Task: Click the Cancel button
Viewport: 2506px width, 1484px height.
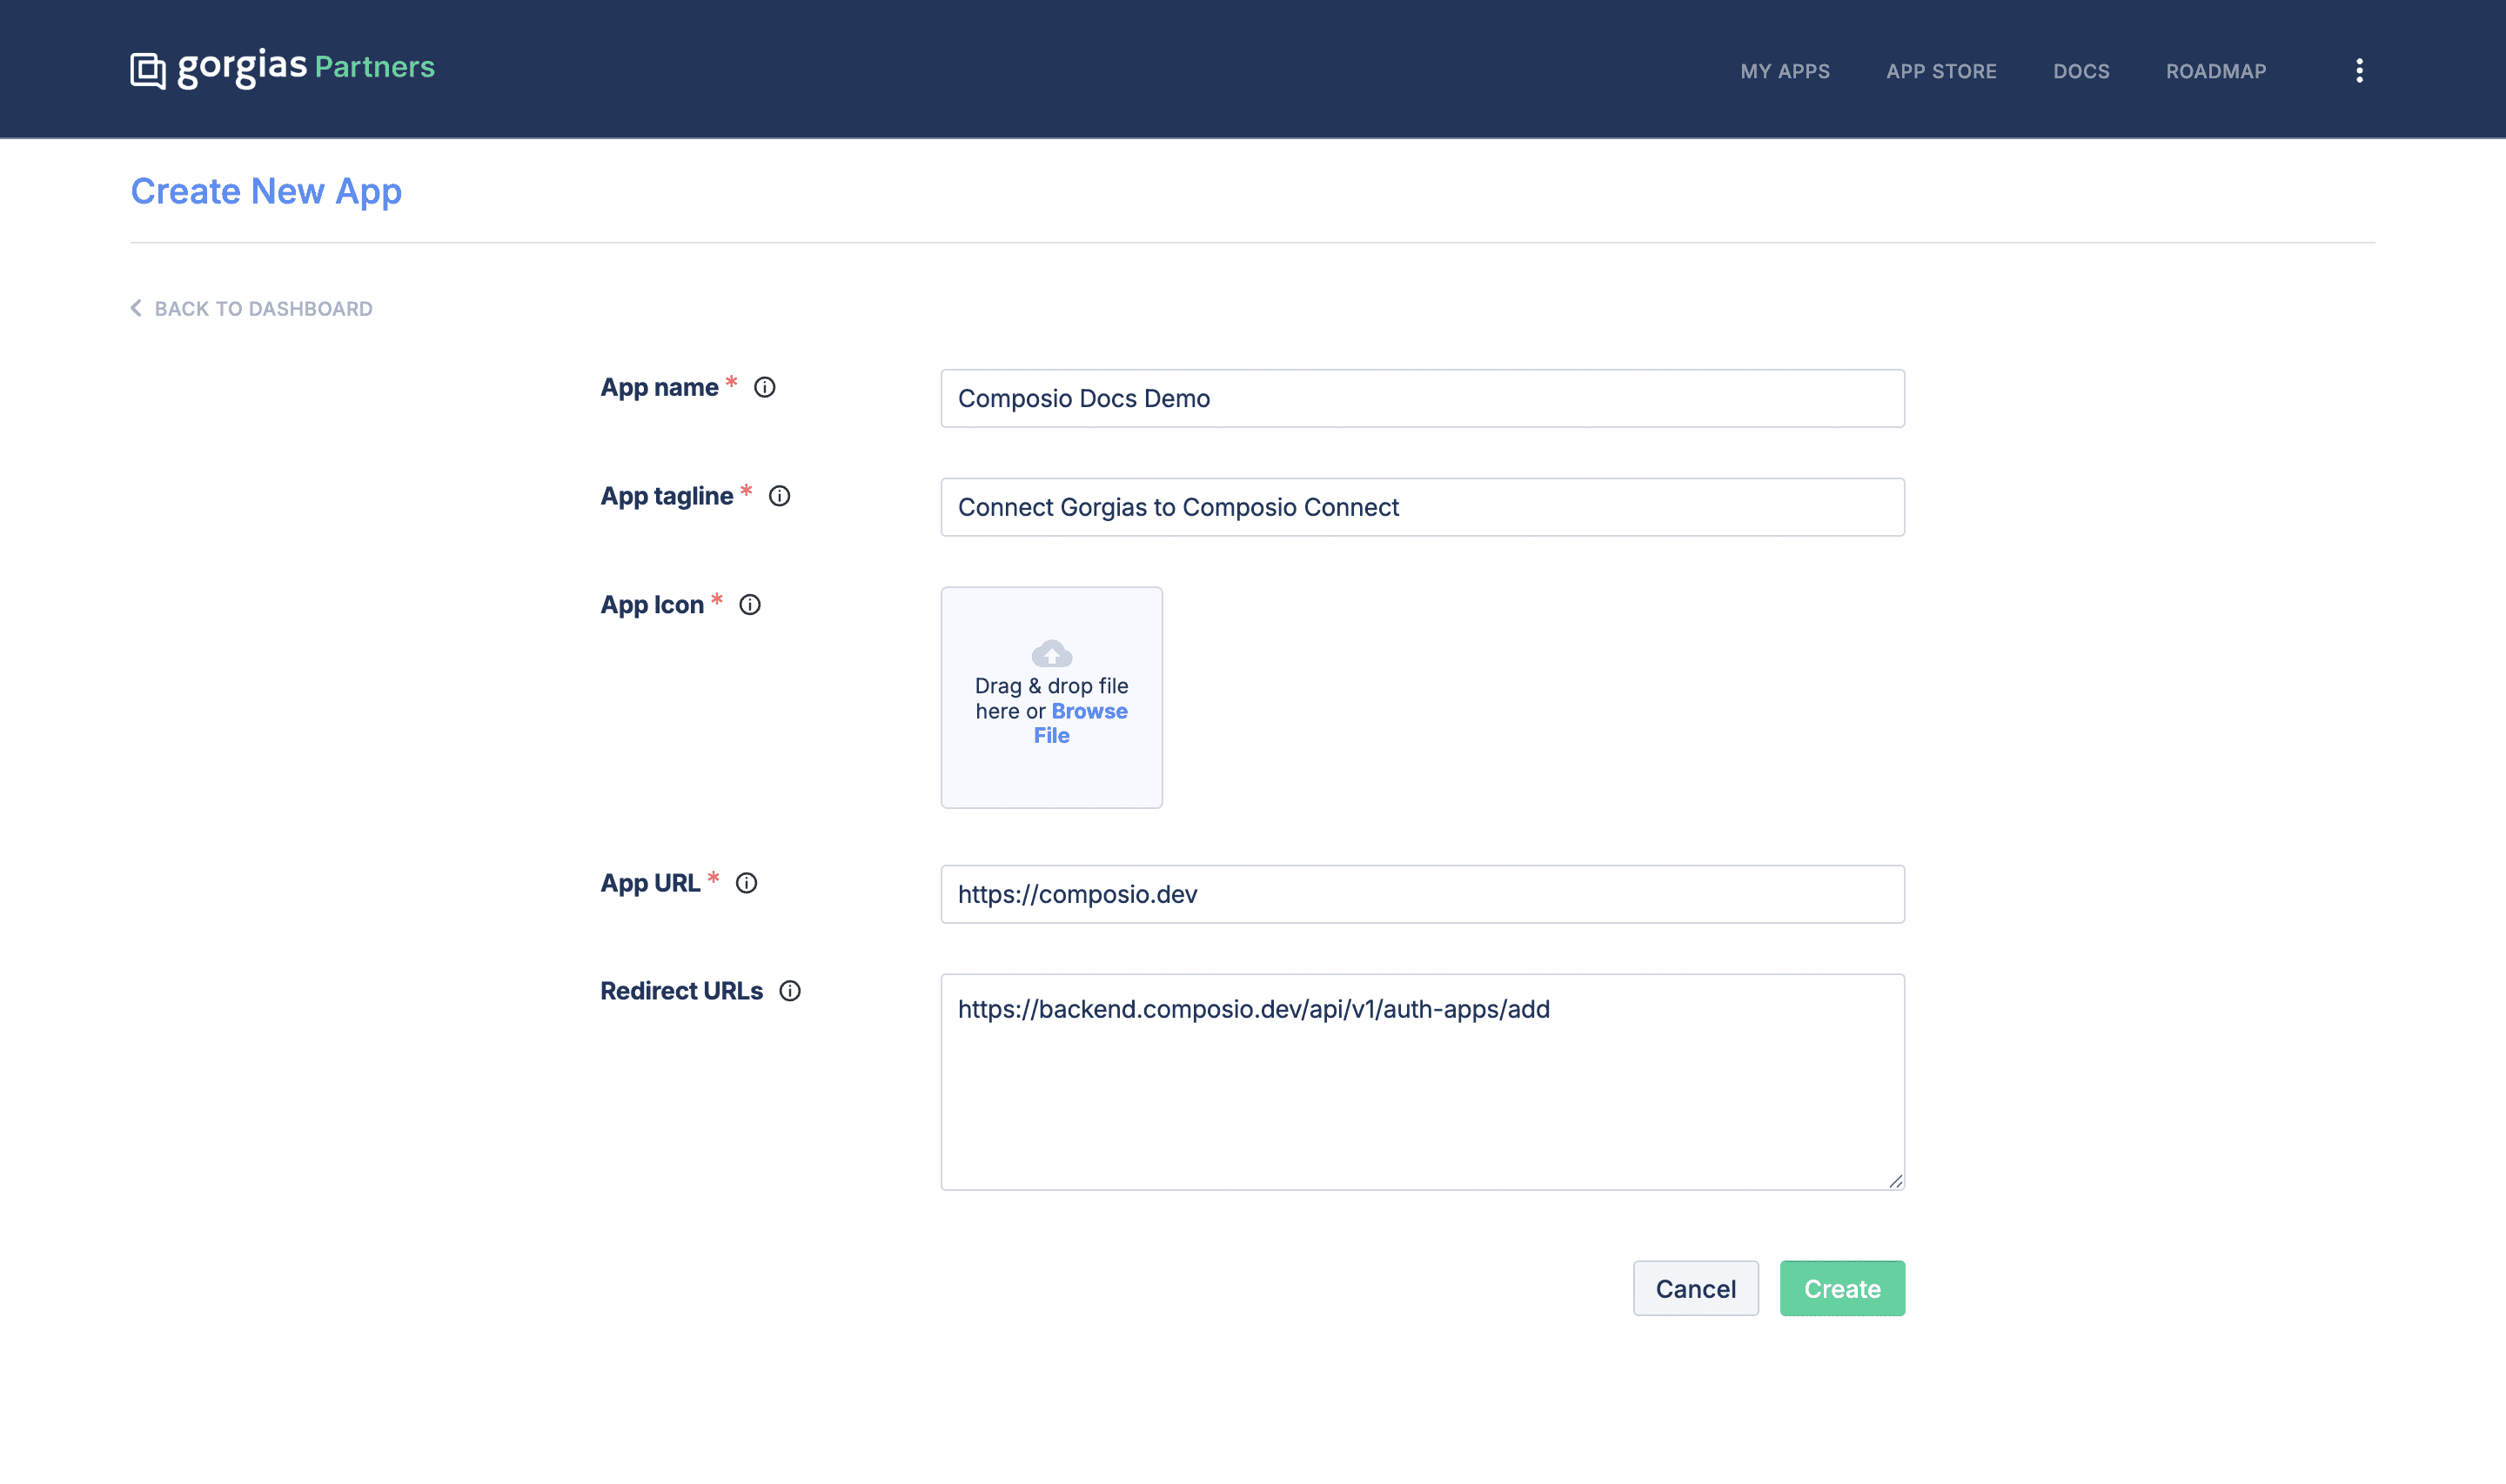Action: pos(1695,1288)
